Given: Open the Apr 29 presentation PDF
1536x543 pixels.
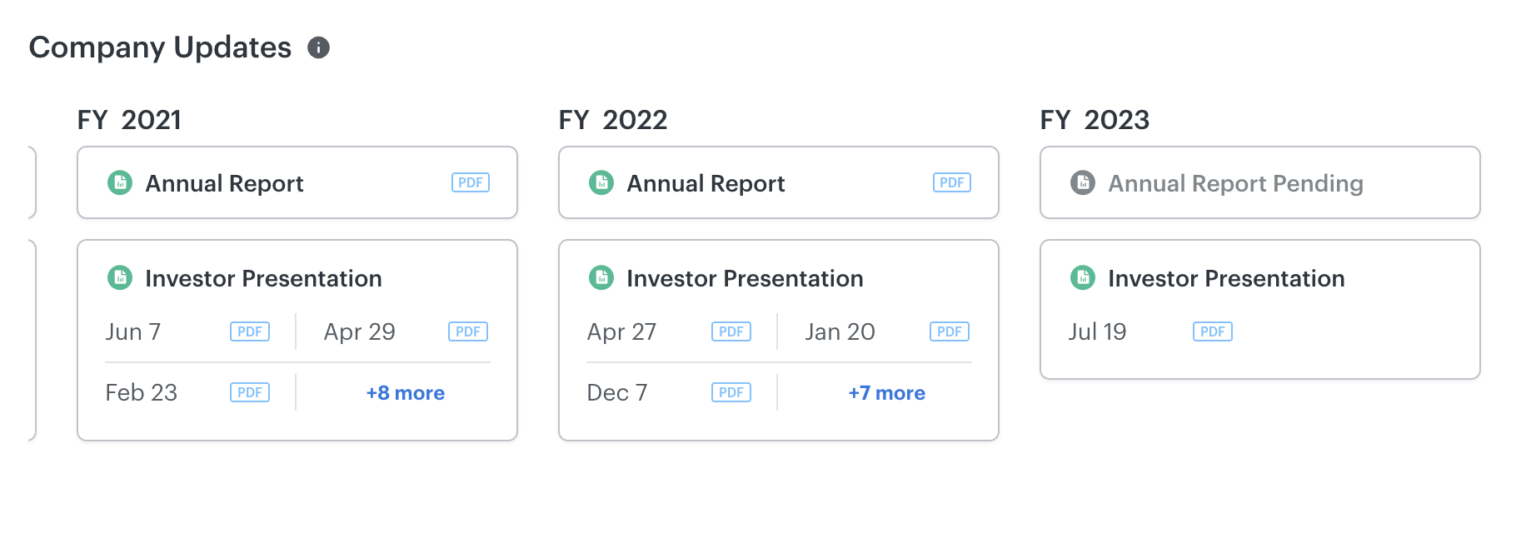Looking at the screenshot, I should tap(468, 332).
